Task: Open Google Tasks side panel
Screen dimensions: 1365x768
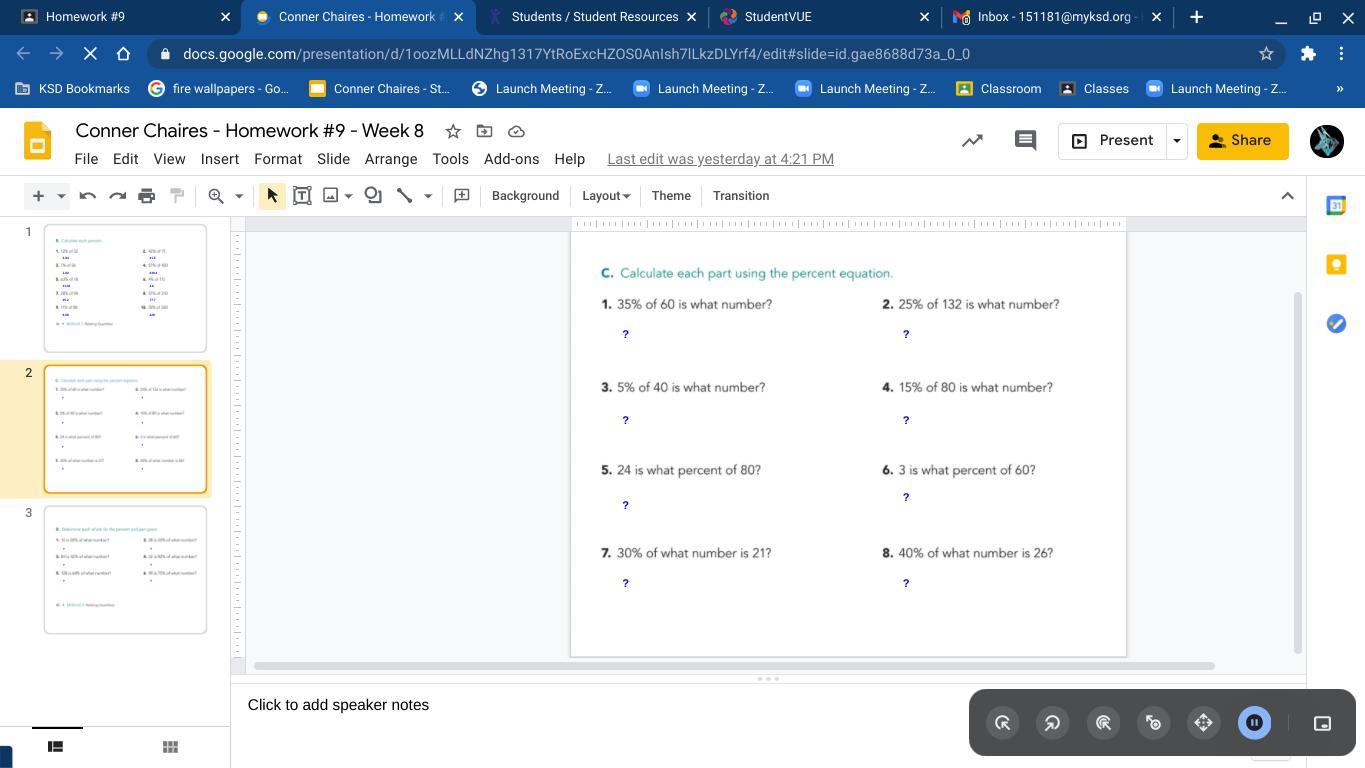Action: click(x=1336, y=323)
